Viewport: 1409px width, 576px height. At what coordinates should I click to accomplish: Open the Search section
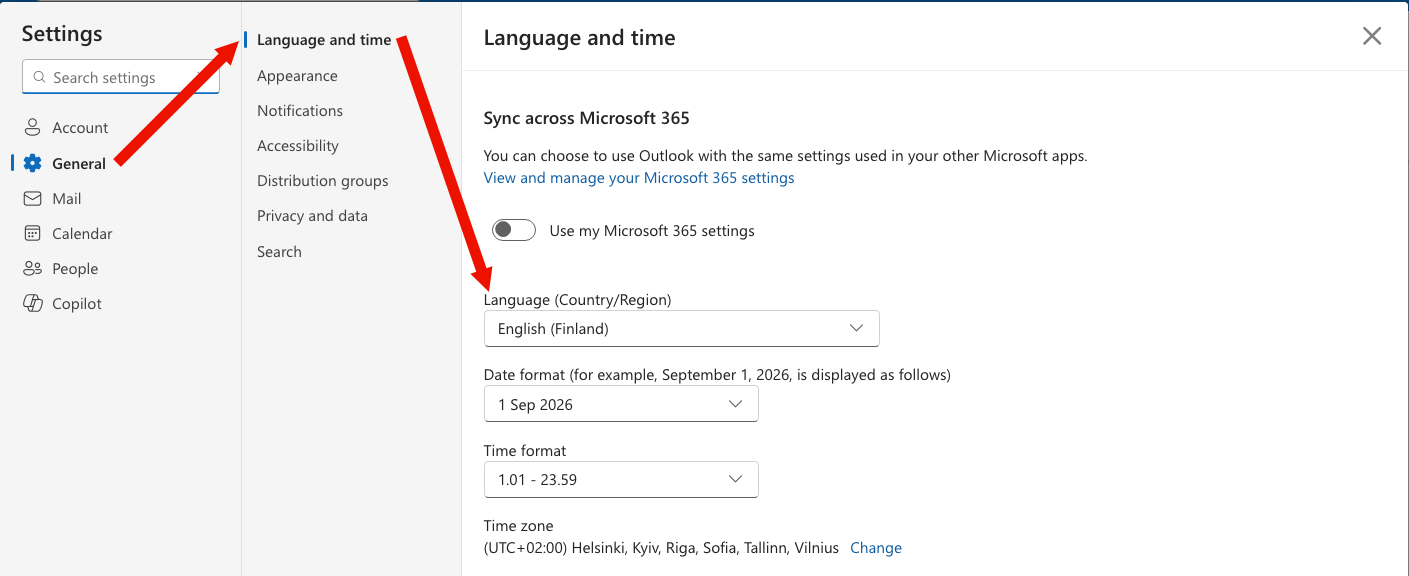click(x=279, y=252)
